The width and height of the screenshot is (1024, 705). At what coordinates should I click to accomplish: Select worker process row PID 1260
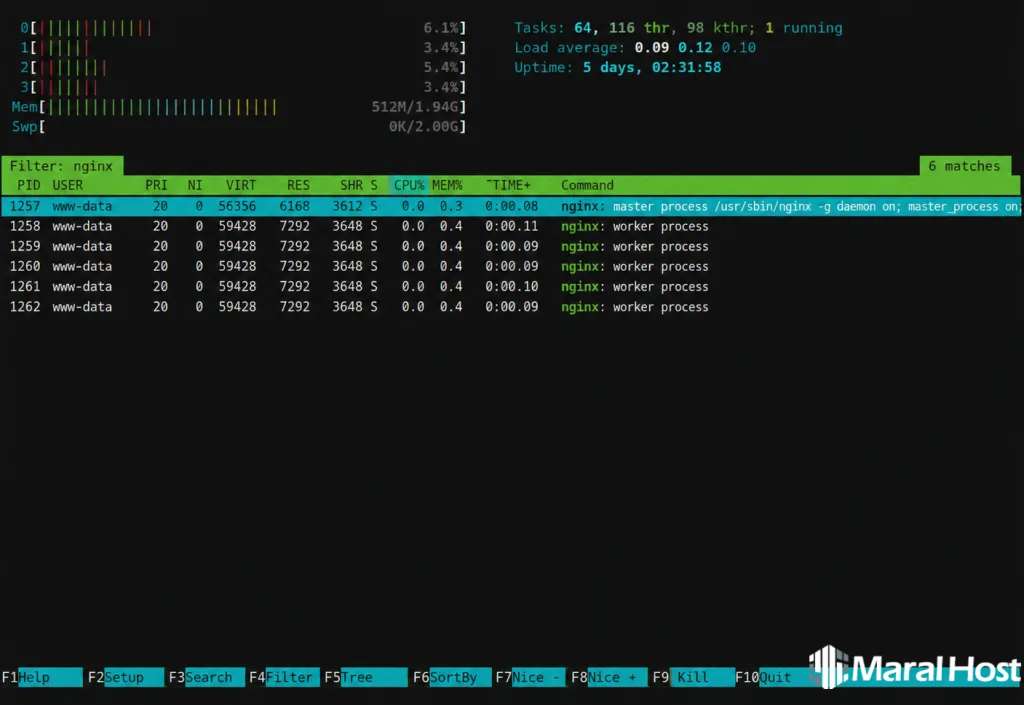coord(511,266)
